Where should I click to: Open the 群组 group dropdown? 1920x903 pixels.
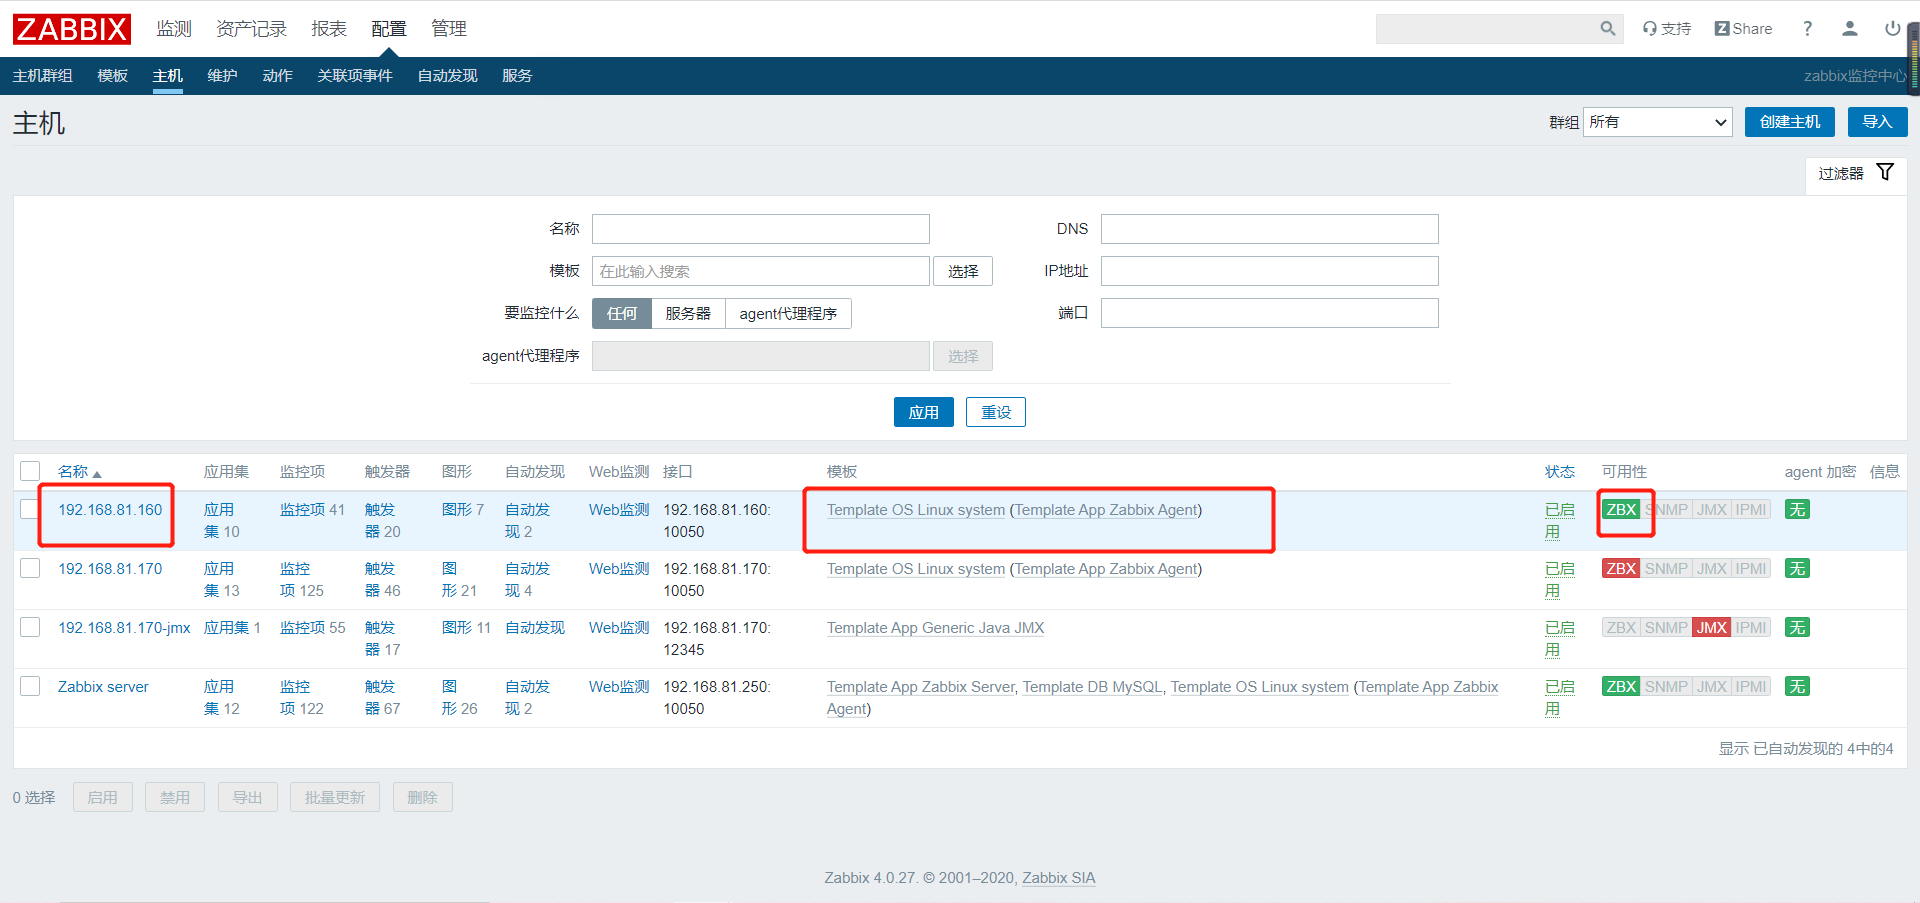click(x=1657, y=122)
